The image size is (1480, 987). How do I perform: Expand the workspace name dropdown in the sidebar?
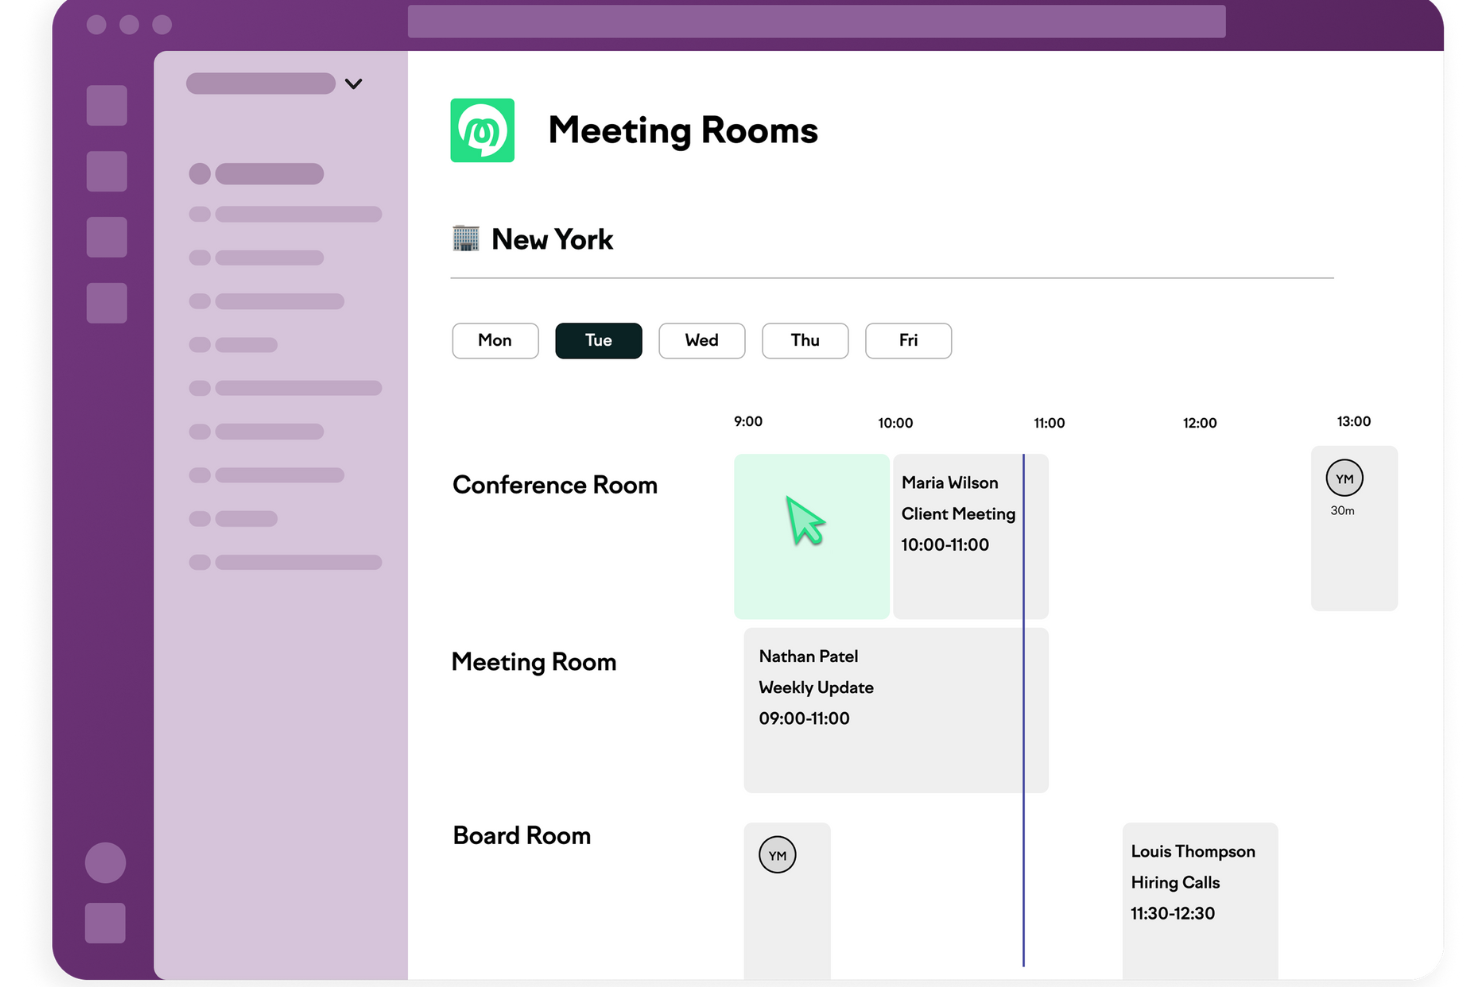tap(352, 84)
